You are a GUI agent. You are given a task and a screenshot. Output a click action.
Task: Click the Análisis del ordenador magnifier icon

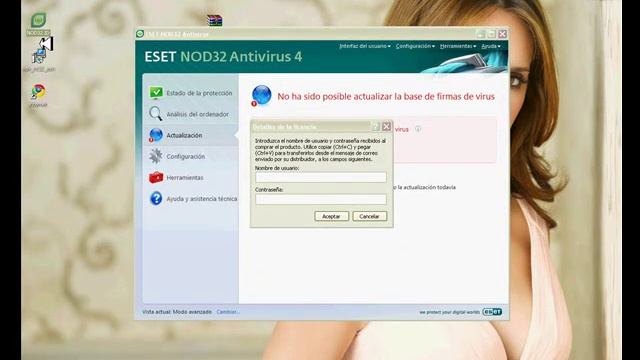coord(156,114)
